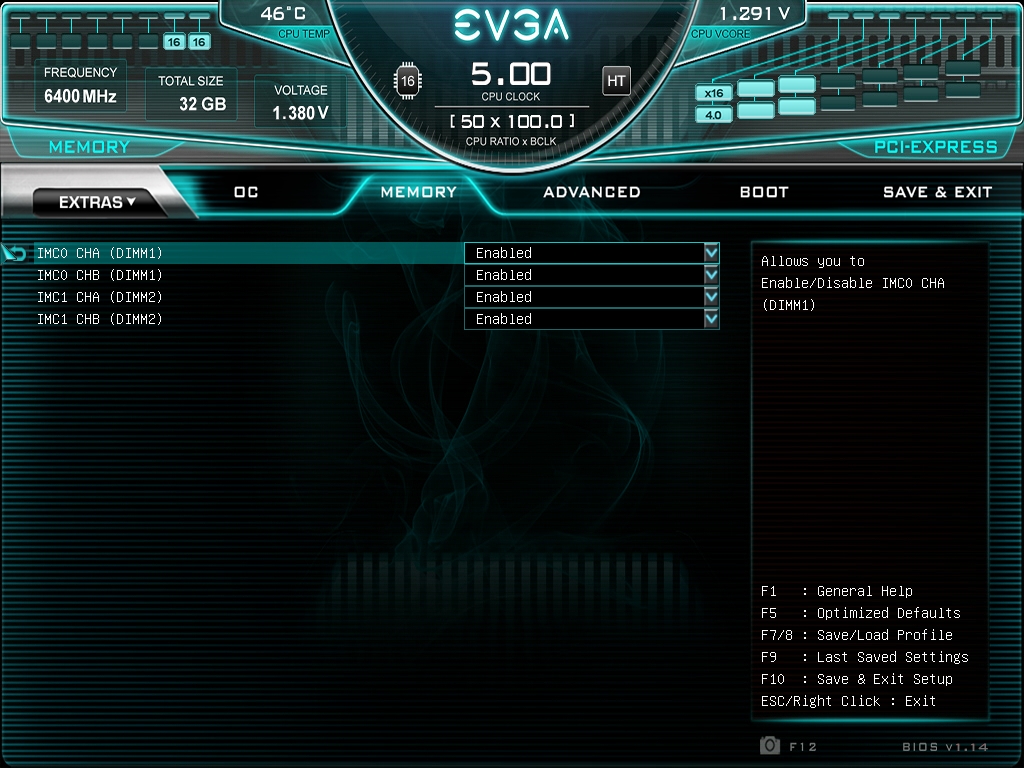Open the SAVE & EXIT tab

click(937, 192)
